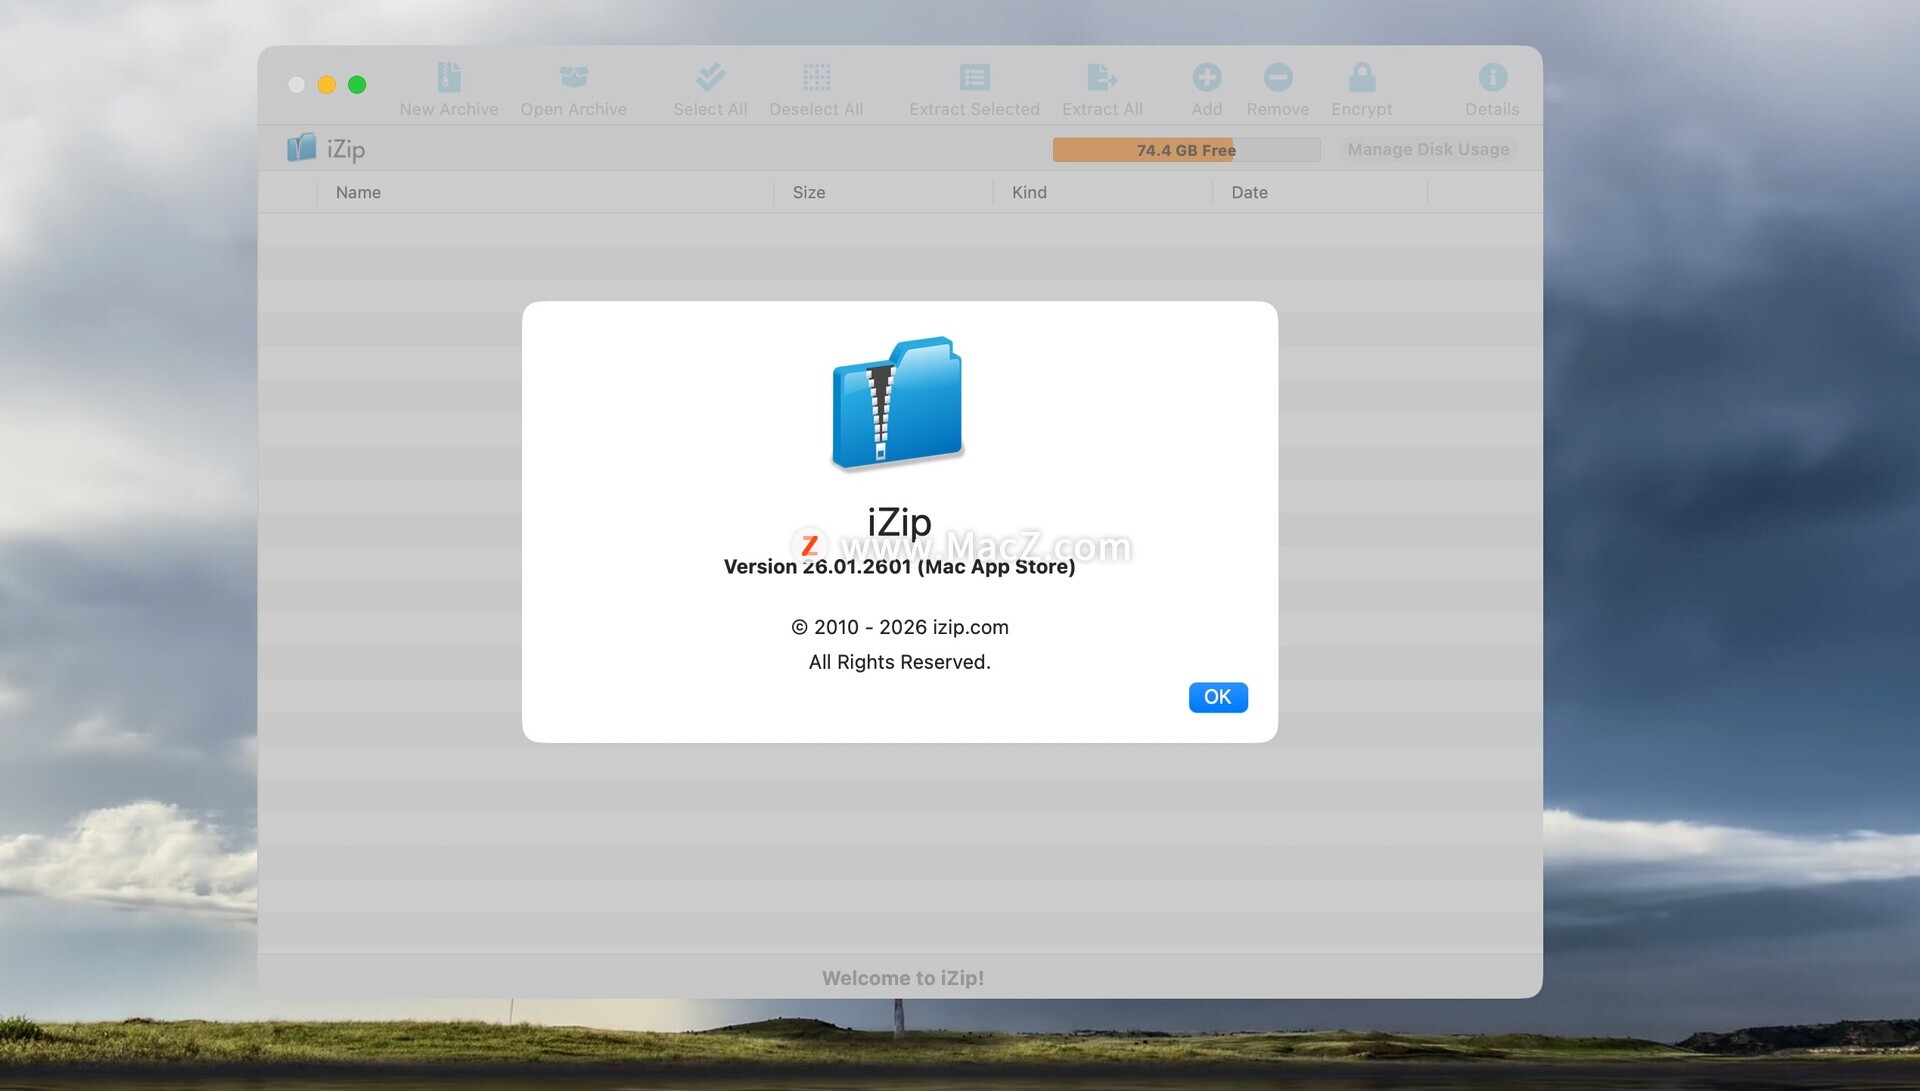Image resolution: width=1920 pixels, height=1091 pixels.
Task: Sort by the Date column header
Action: pos(1248,193)
